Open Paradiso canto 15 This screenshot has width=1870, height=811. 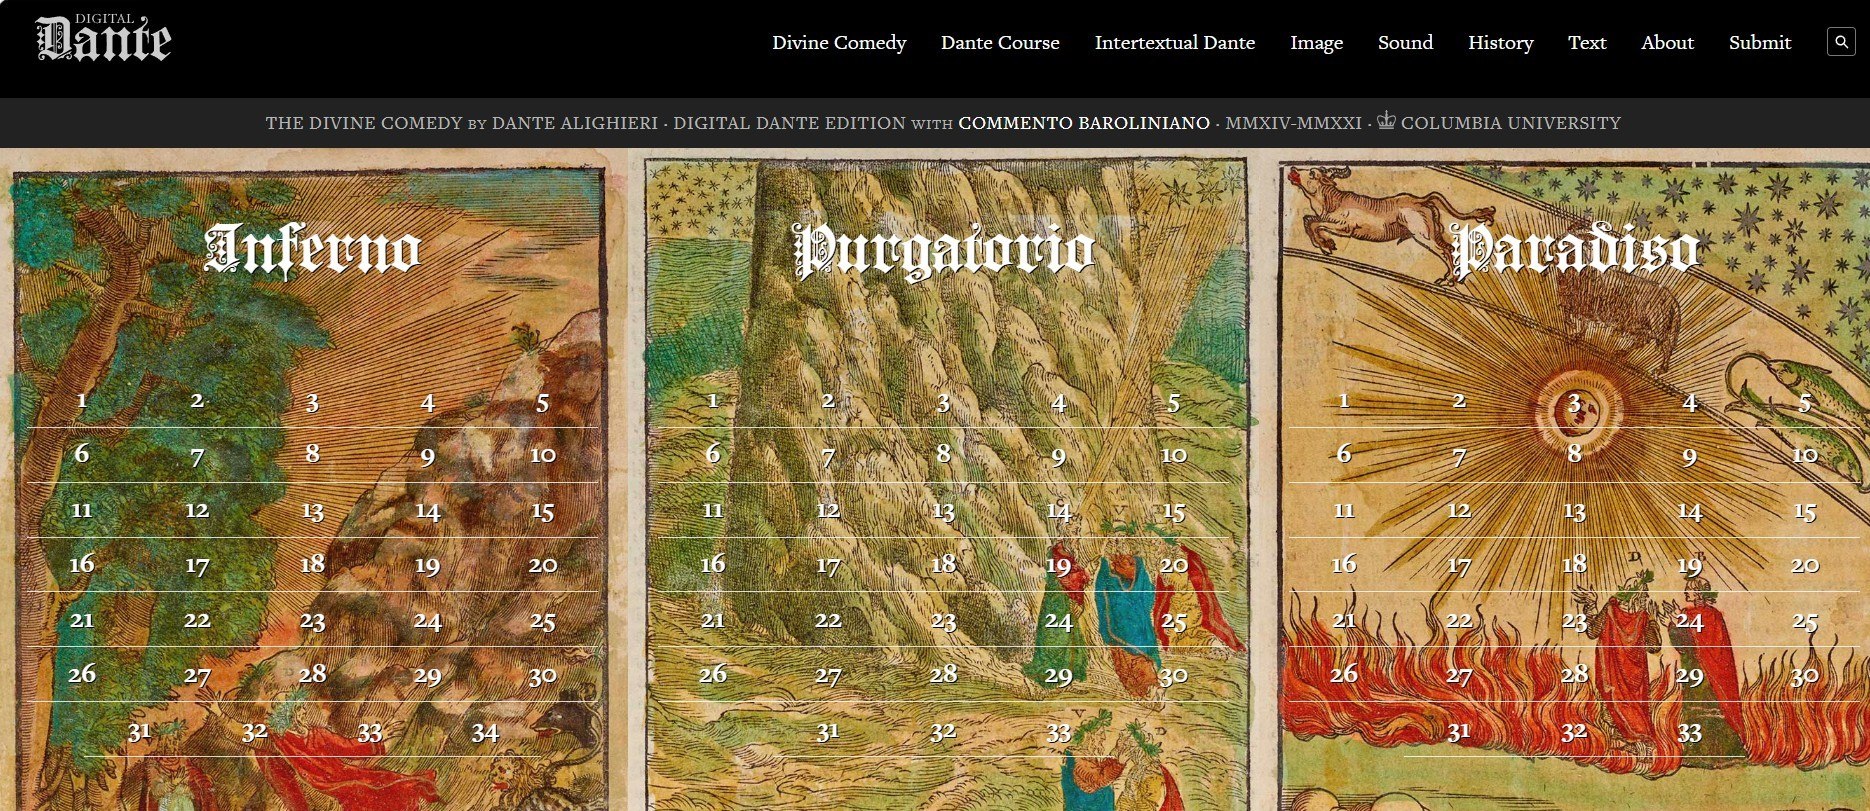click(1805, 511)
